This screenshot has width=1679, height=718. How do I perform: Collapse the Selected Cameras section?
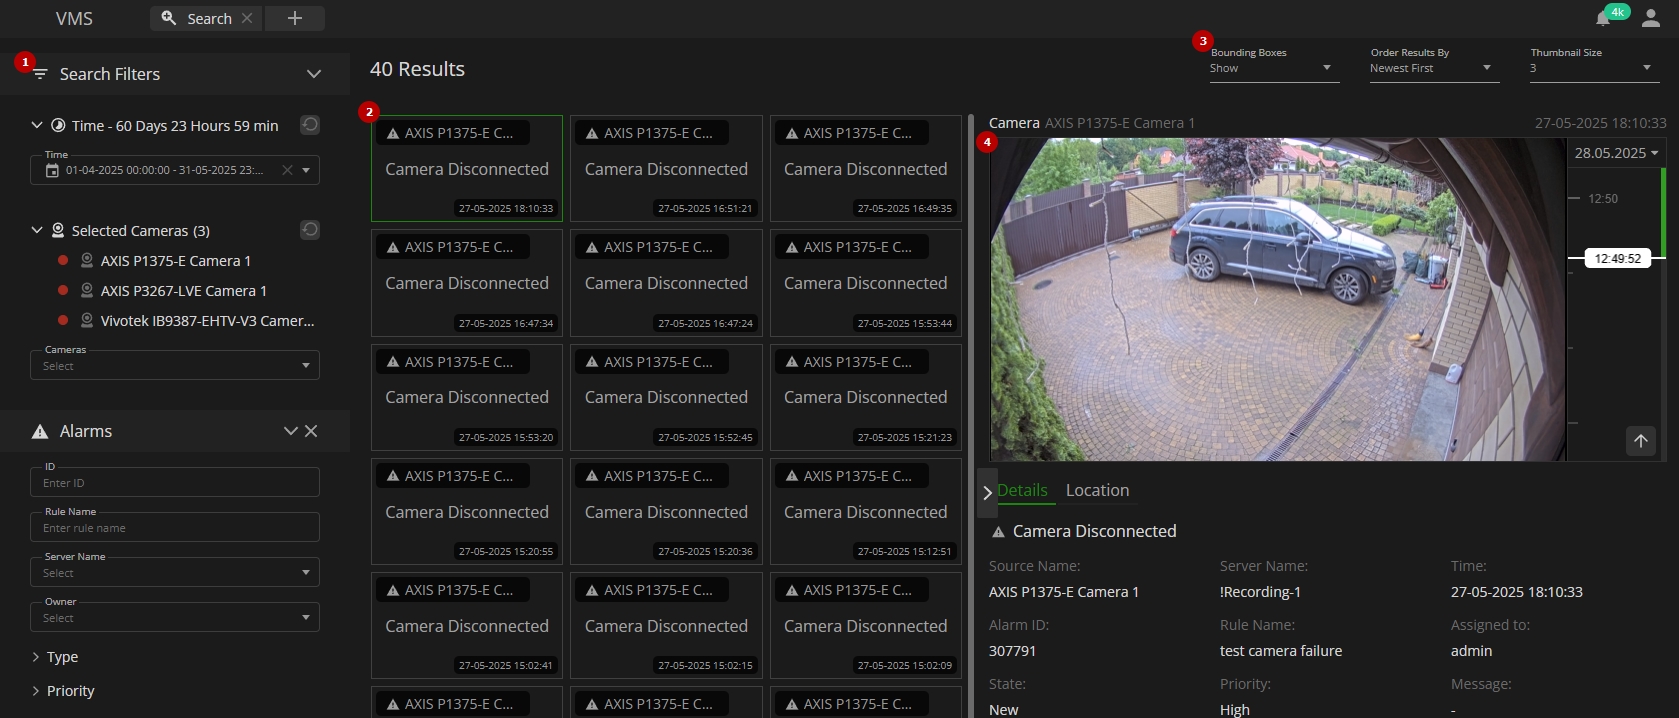(x=37, y=230)
